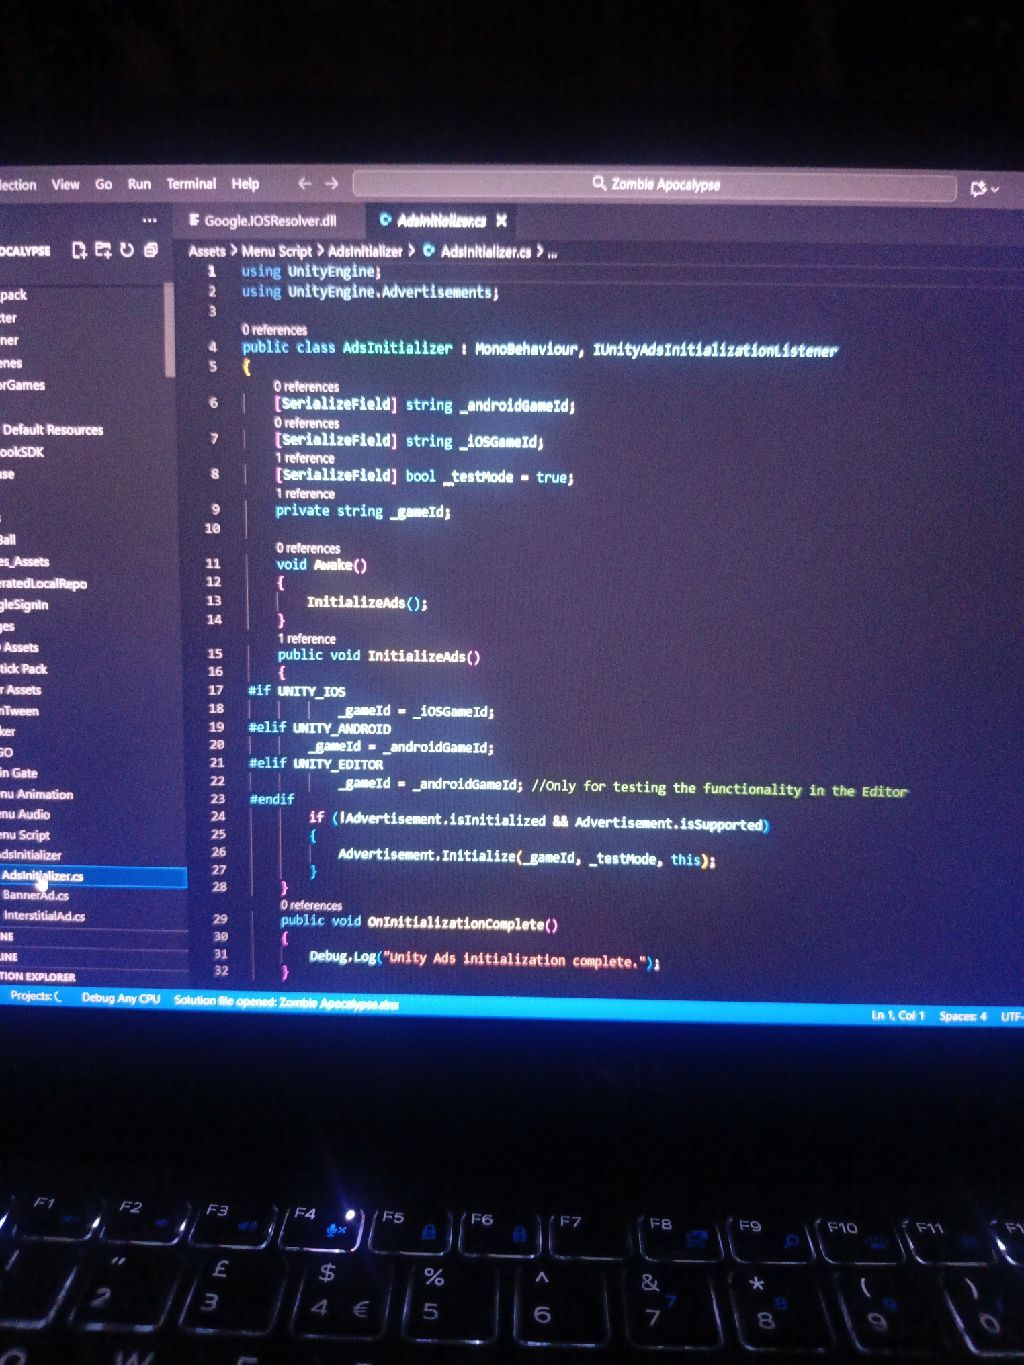Expand the Default Resources folder
Image resolution: width=1024 pixels, height=1365 pixels.
[x=53, y=430]
